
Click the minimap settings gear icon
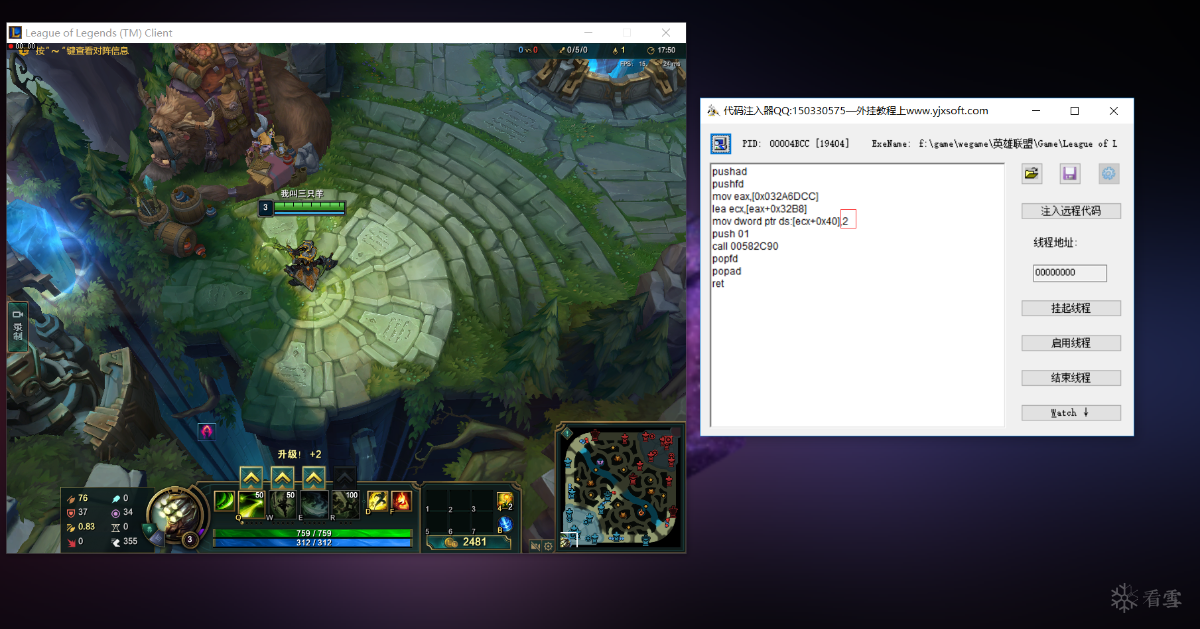coord(548,546)
